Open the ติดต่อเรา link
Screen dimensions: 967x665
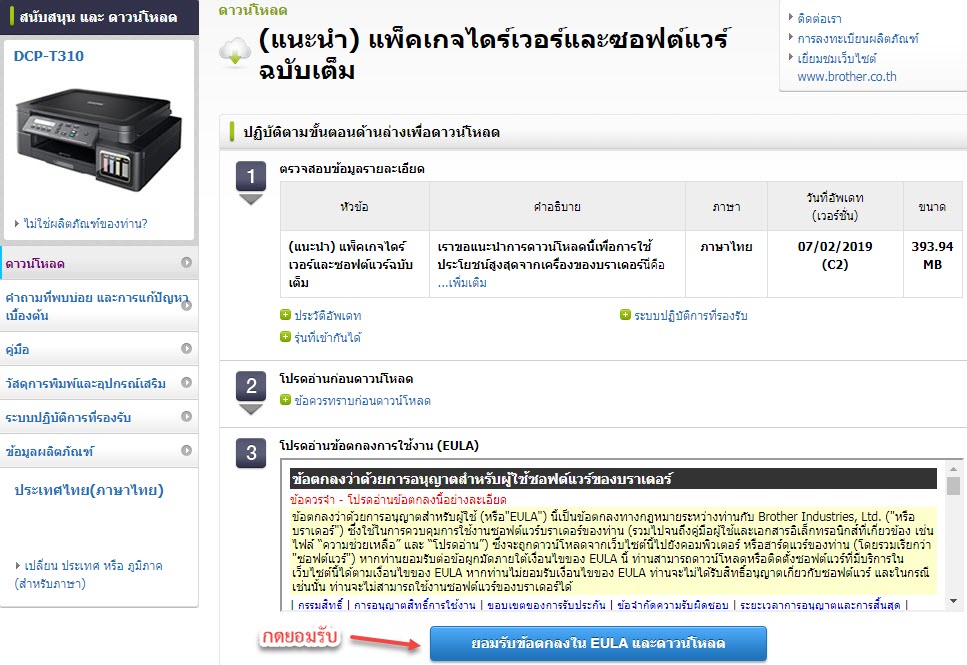(819, 19)
